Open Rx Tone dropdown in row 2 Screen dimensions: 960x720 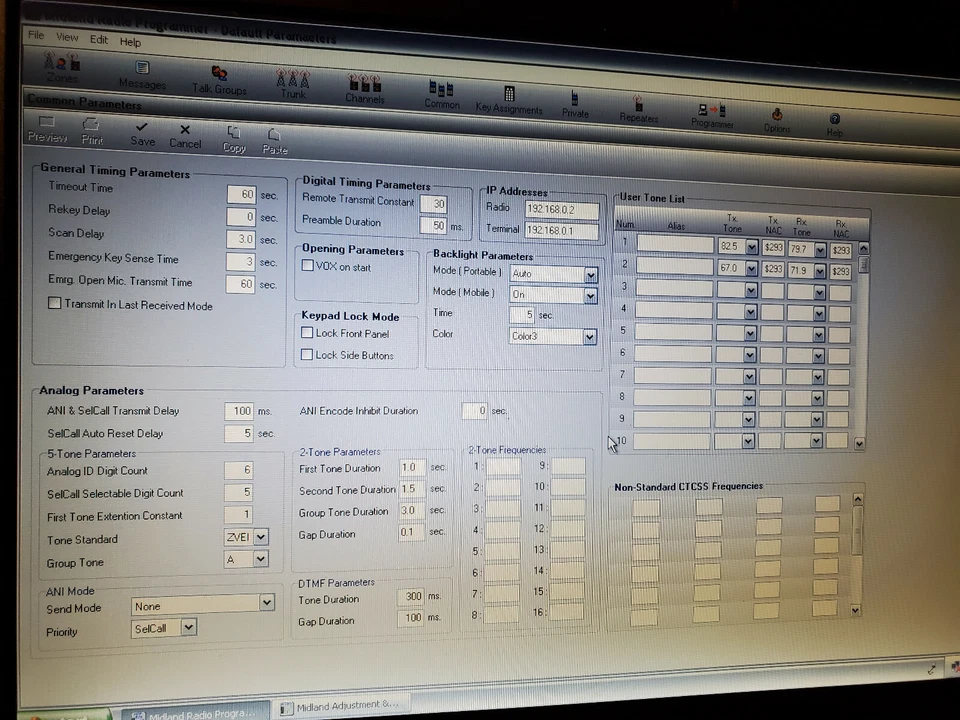tap(820, 271)
